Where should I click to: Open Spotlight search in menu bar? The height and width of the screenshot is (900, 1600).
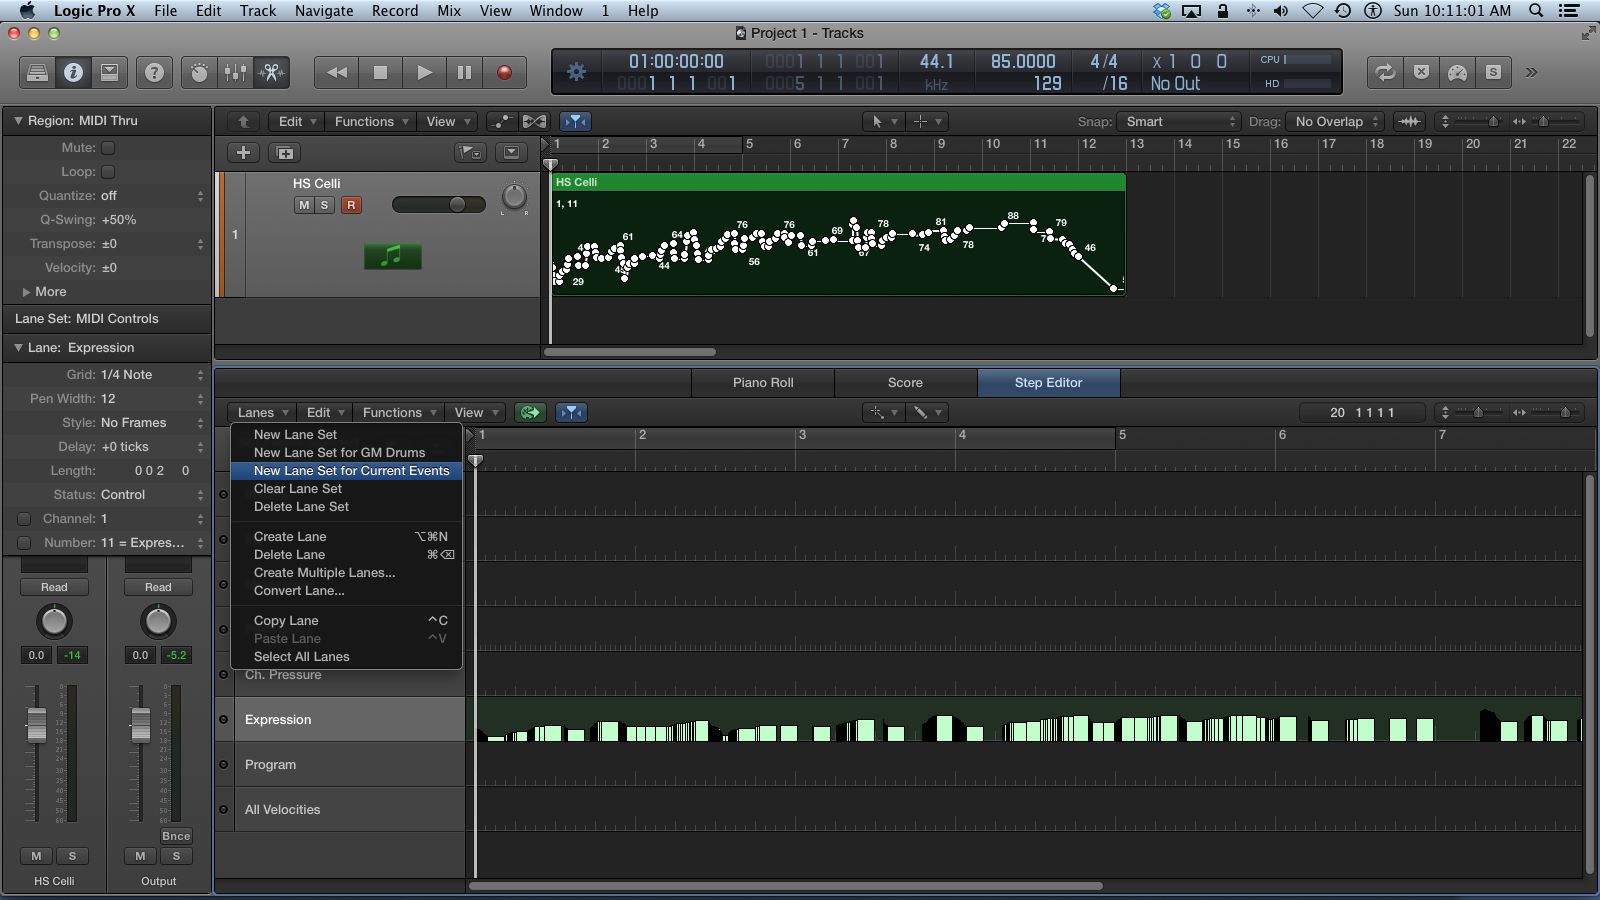1536,11
